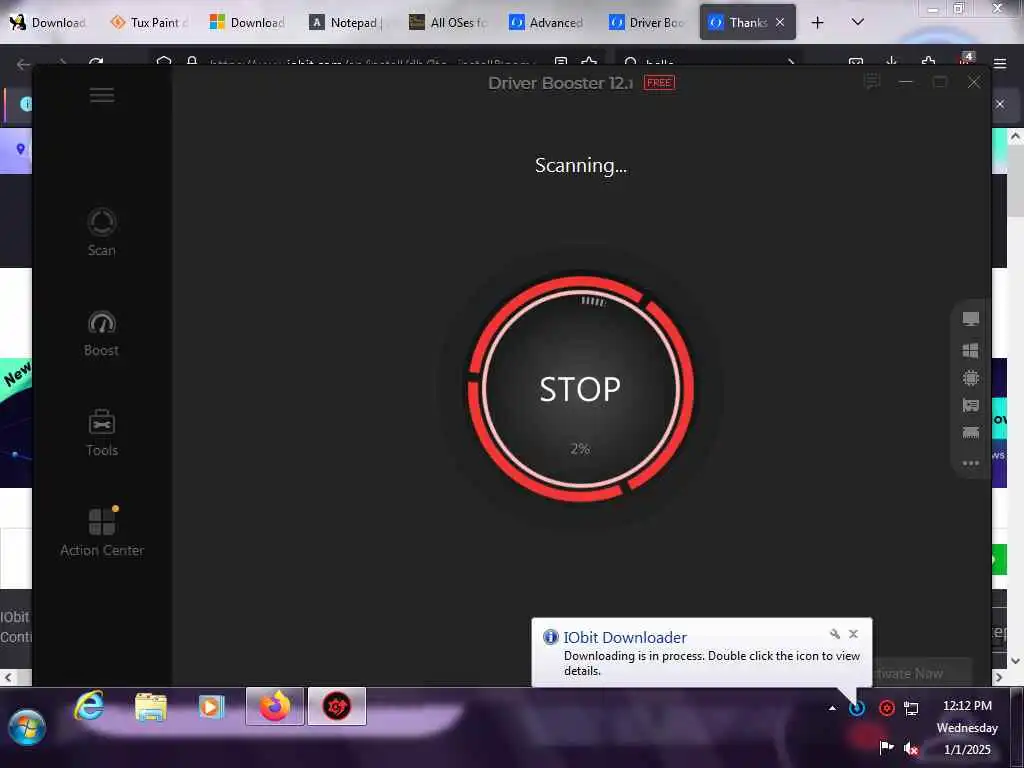Dismiss the IObit Downloader notification balloon
The image size is (1024, 768).
coord(853,634)
